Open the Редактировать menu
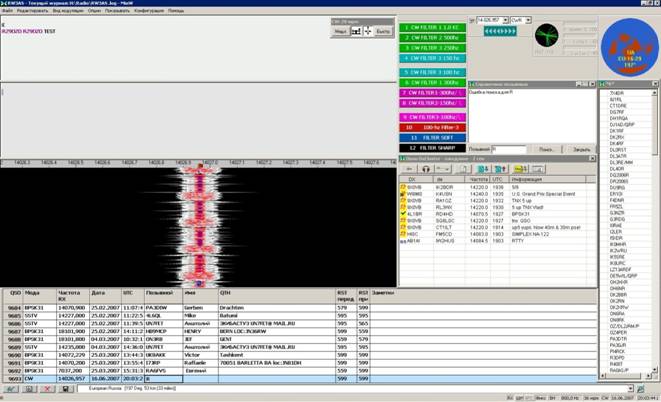The width and height of the screenshot is (661, 402). [x=32, y=11]
